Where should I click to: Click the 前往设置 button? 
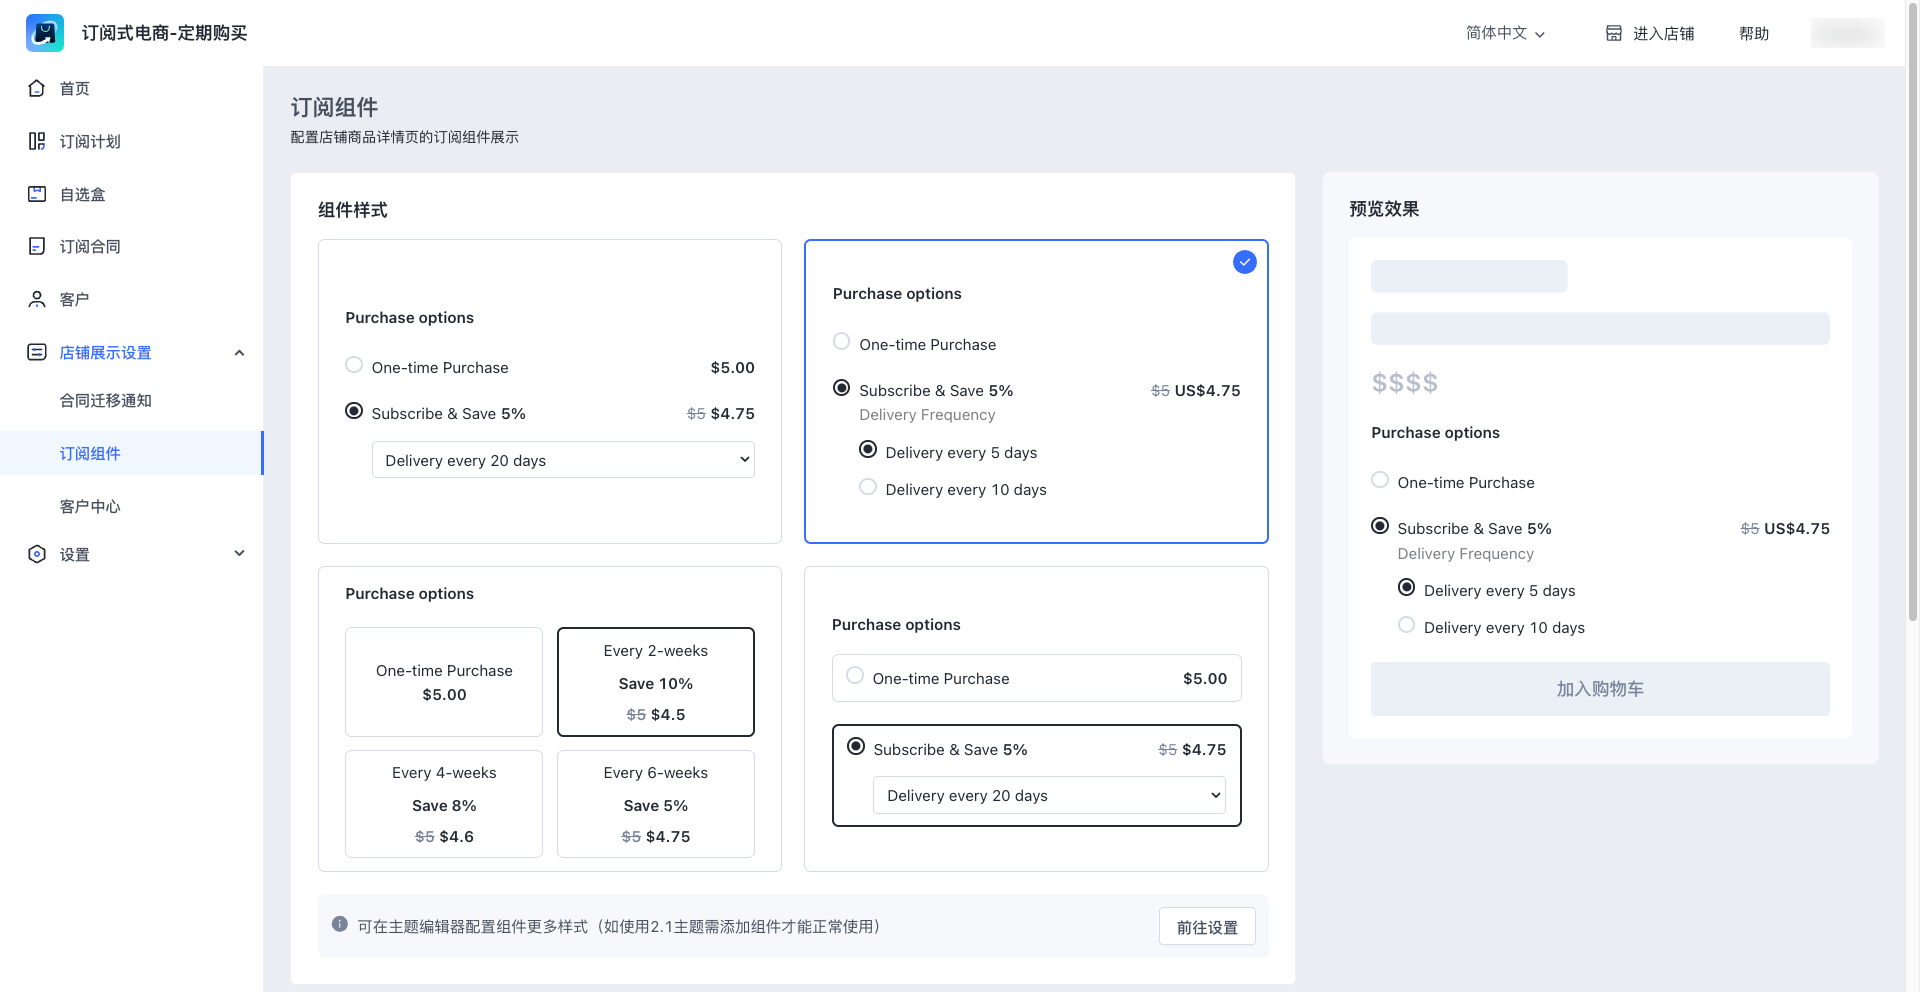1207,927
